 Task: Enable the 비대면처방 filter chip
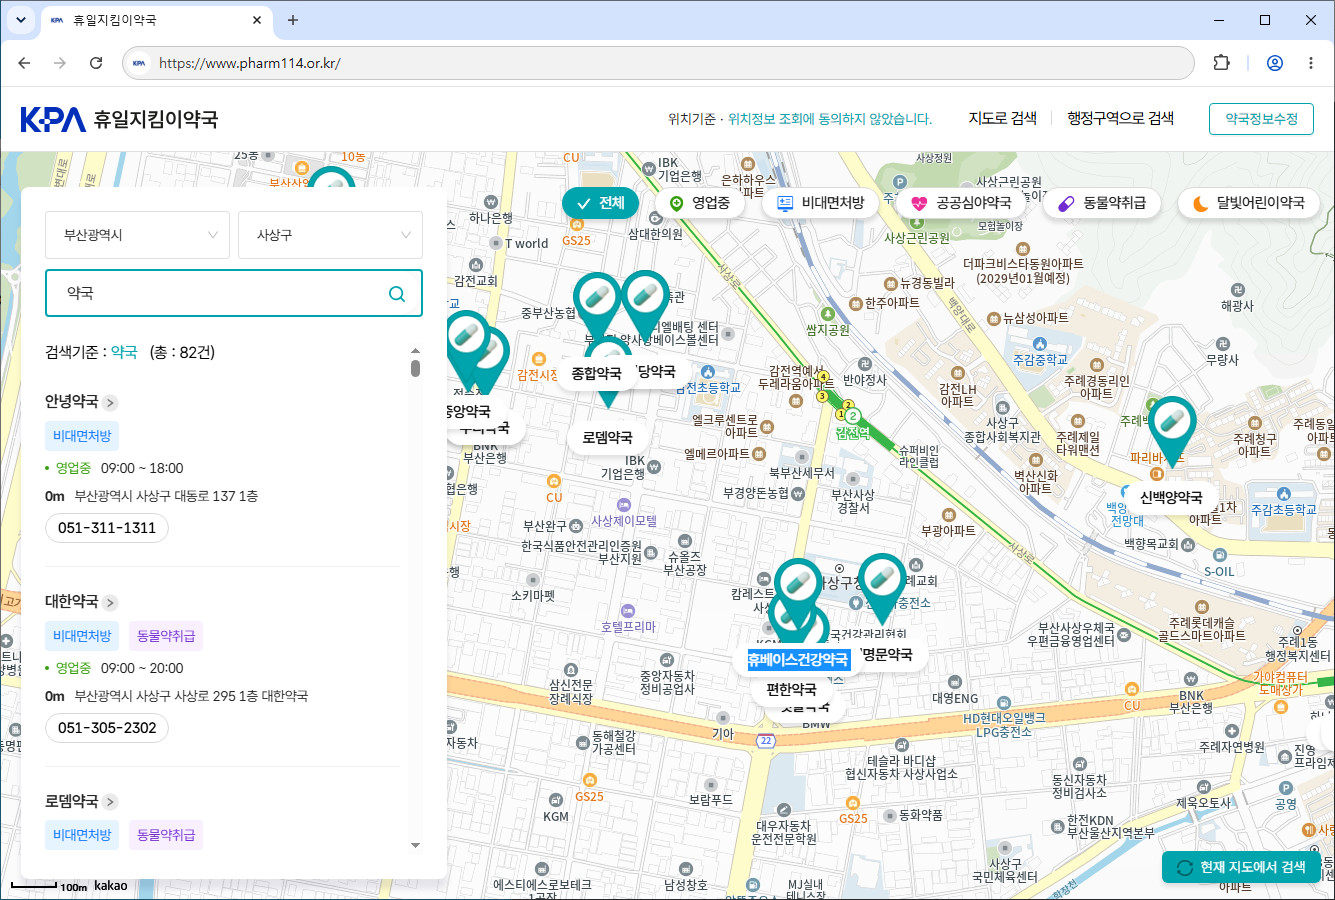[x=820, y=203]
